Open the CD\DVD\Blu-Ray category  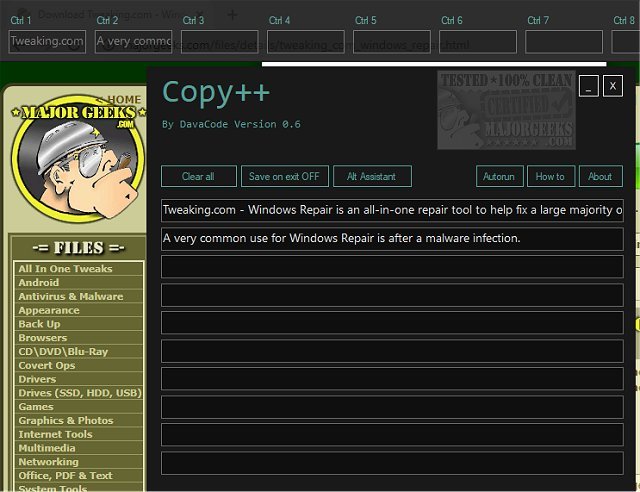[x=78, y=352]
